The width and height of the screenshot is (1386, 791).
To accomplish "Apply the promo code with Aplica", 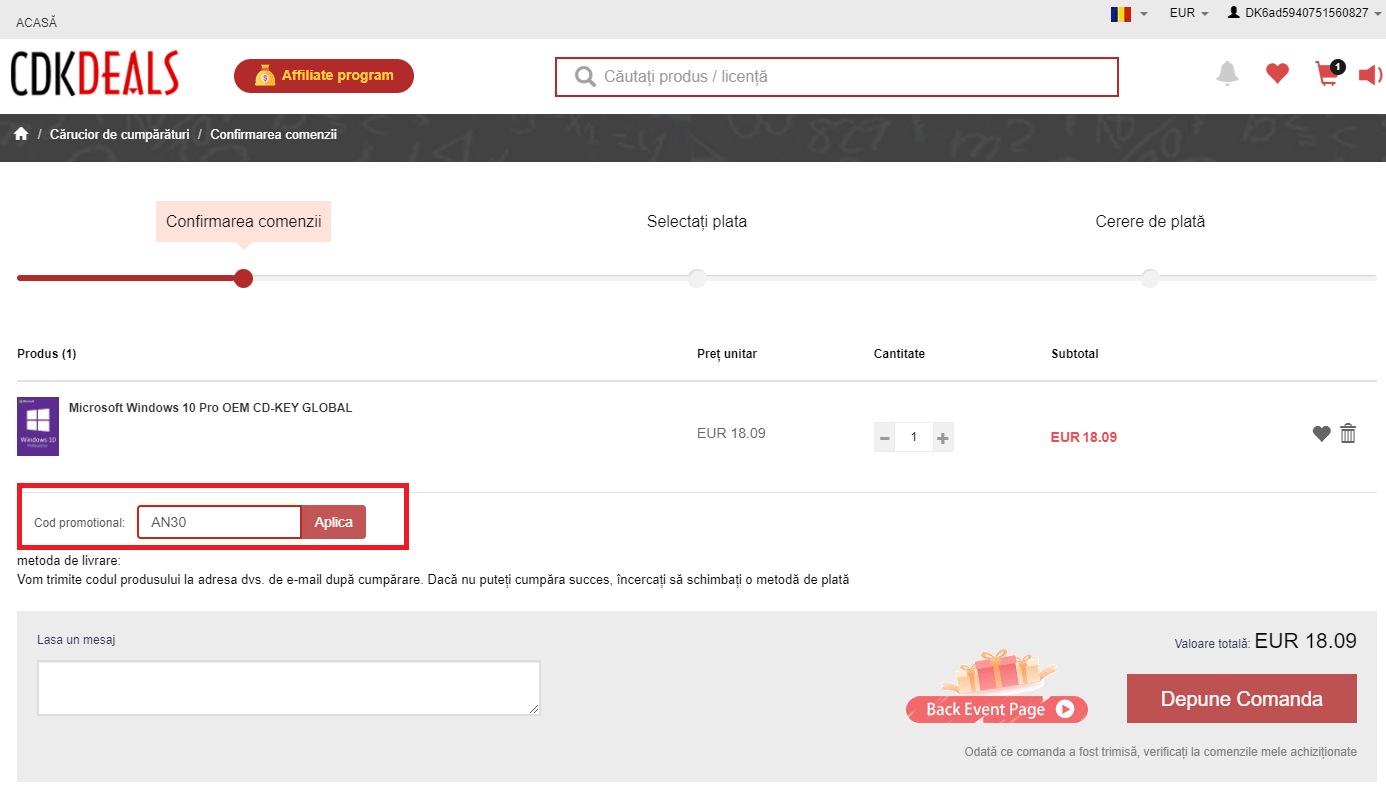I will [x=334, y=522].
